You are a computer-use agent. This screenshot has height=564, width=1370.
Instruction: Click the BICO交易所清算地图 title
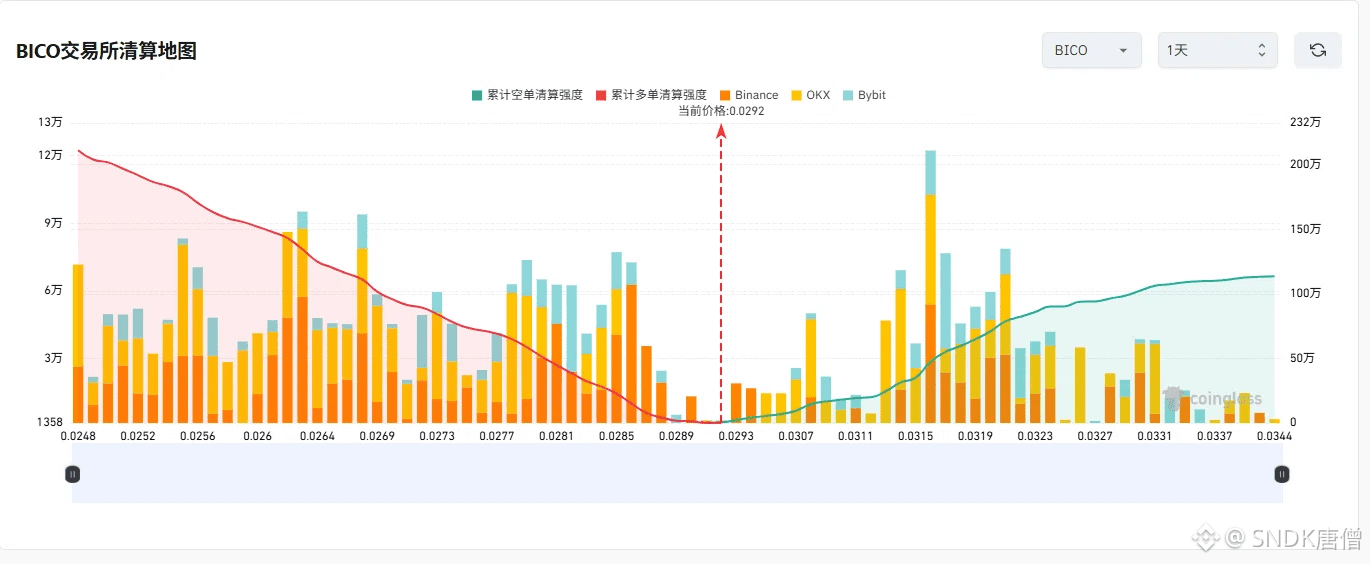pos(106,51)
